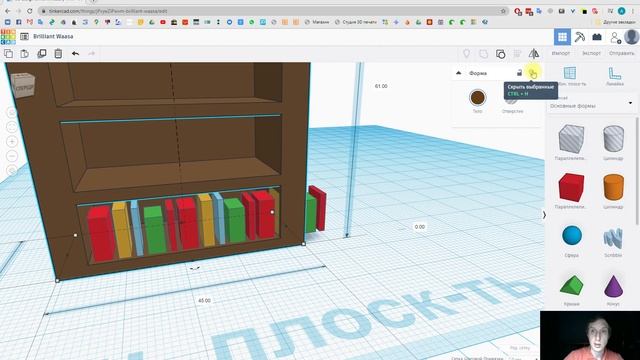This screenshot has height=360, width=640.
Task: Redo the undone action
Action: [91, 53]
